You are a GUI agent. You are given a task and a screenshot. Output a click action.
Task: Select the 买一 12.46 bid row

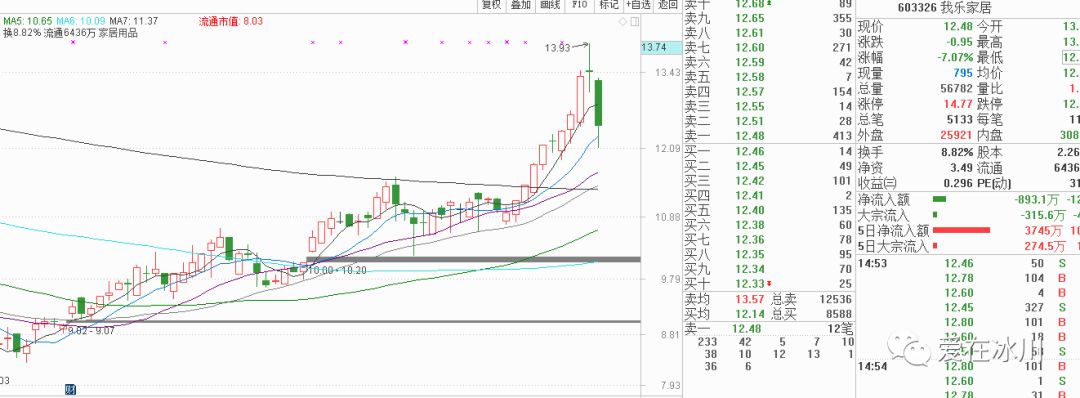(x=768, y=151)
